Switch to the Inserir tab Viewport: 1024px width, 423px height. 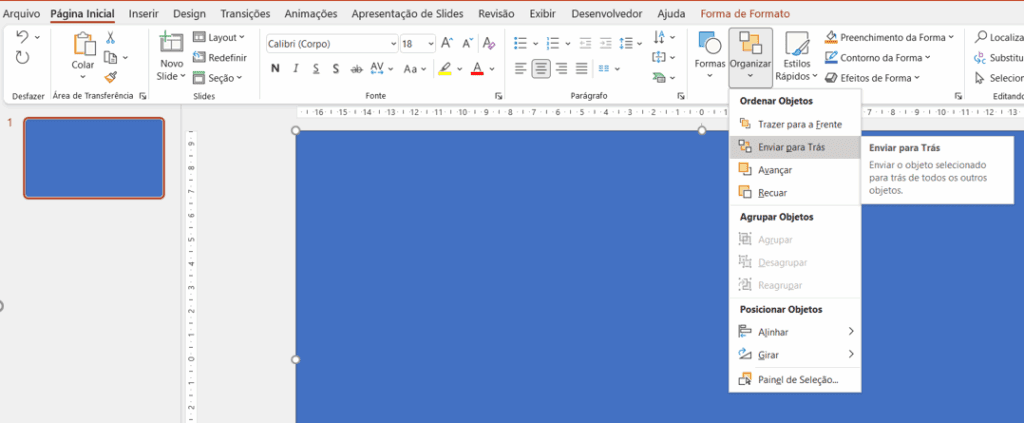pyautogui.click(x=144, y=14)
